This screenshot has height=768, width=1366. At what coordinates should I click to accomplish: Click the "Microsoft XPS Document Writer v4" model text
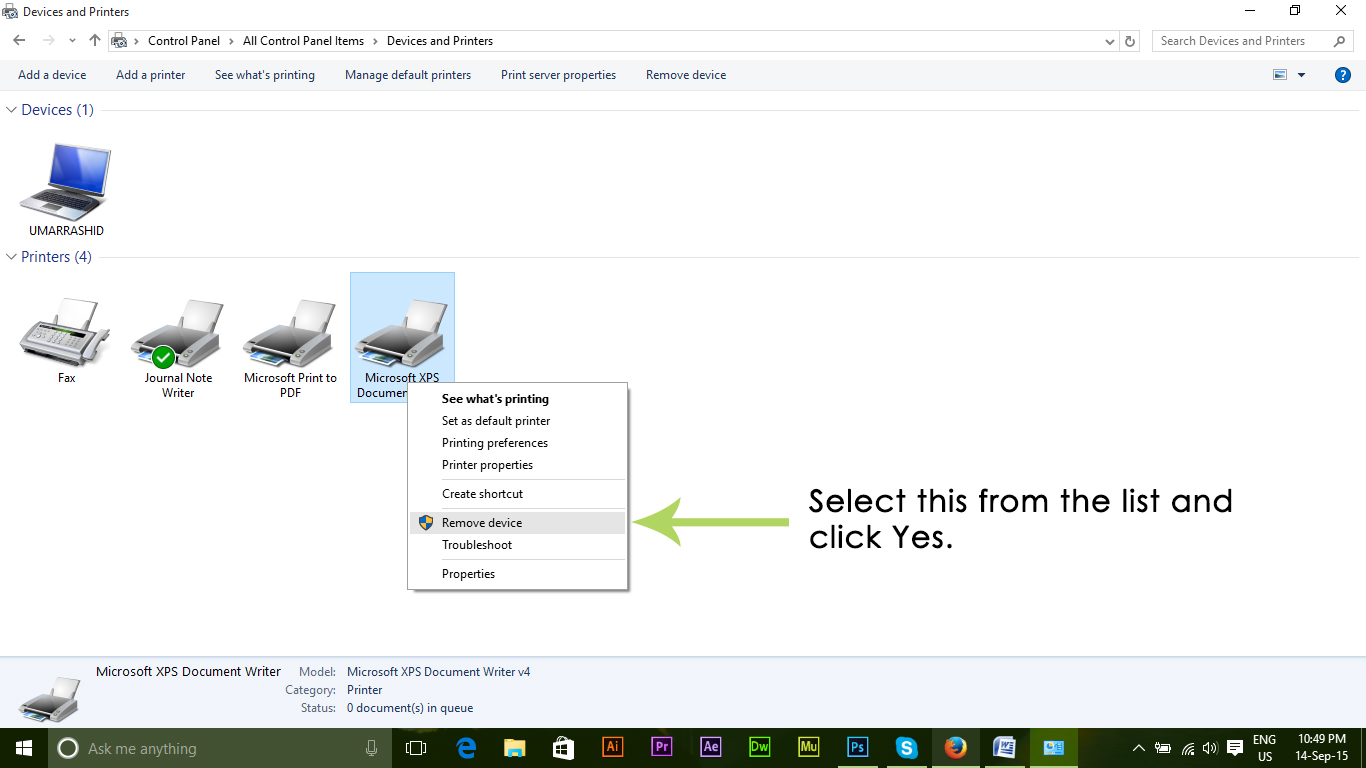[438, 672]
